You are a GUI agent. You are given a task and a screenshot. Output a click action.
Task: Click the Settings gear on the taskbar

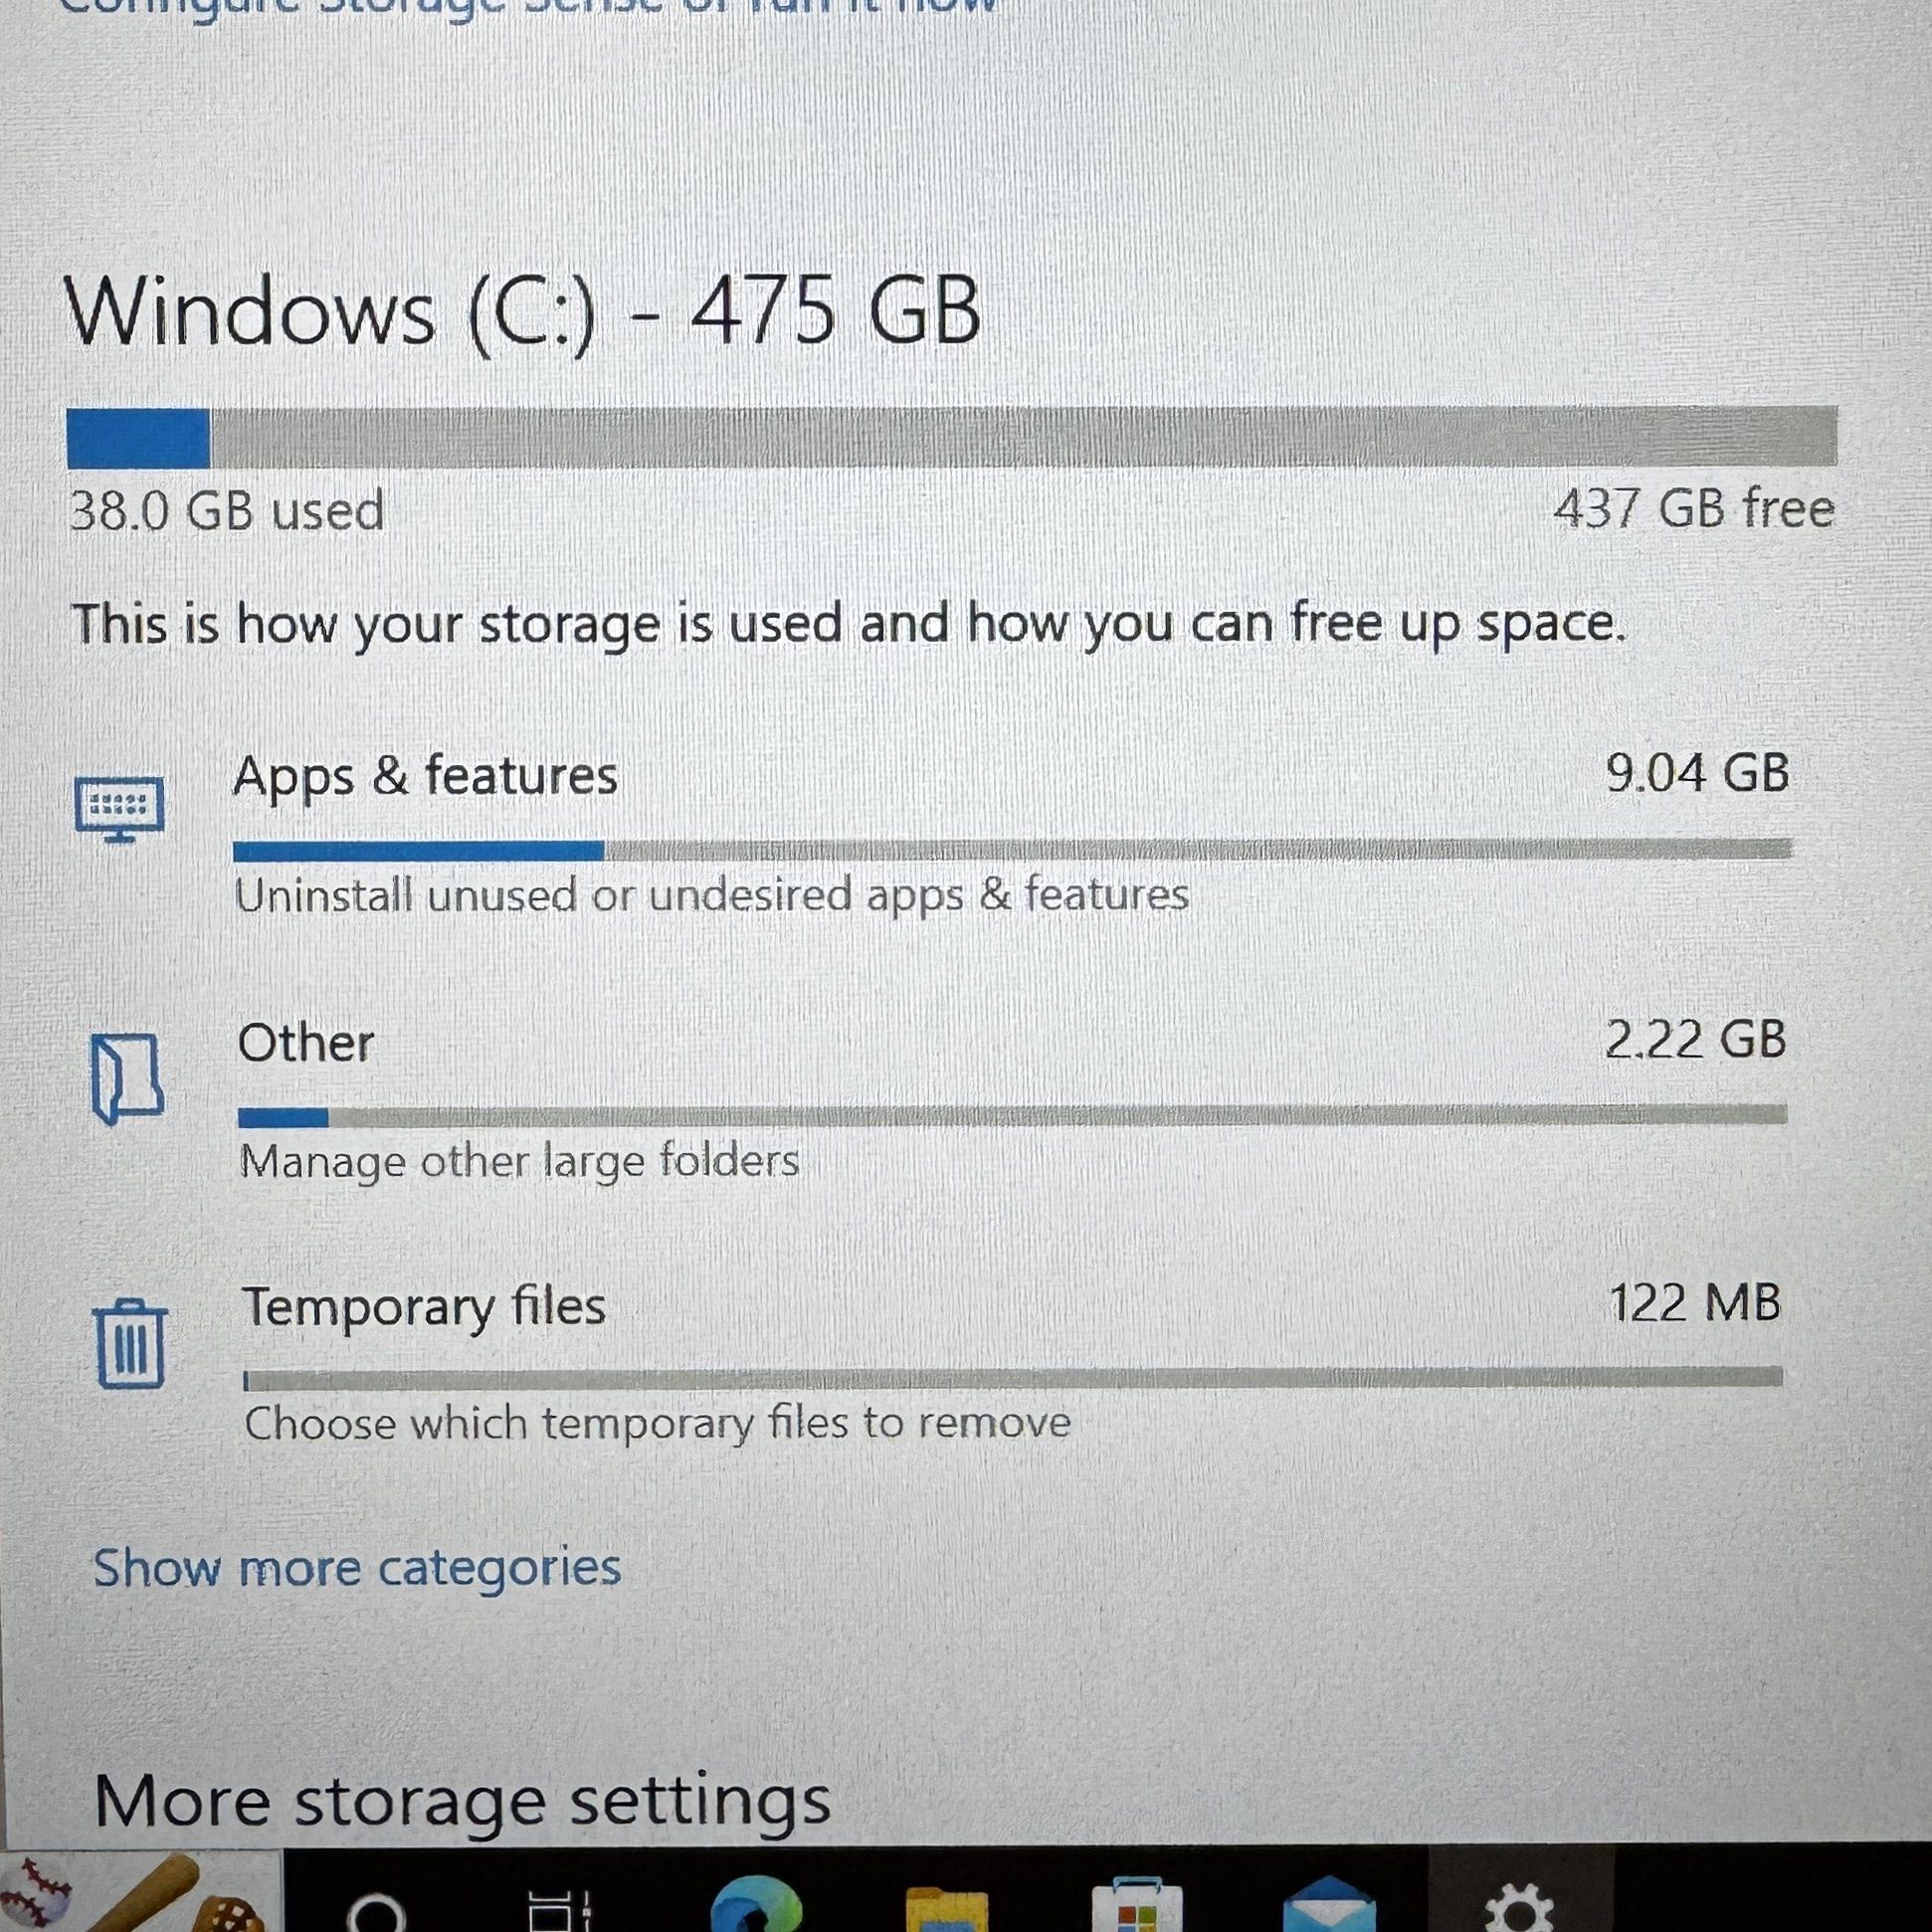(x=1519, y=1907)
